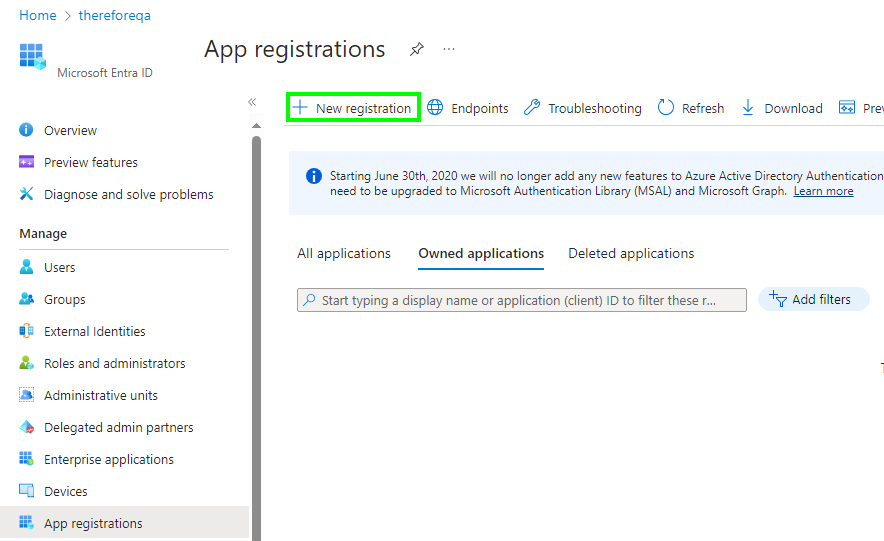Open Enterprise applications in the sidebar
Screen dimensions: 884x541
[108, 459]
